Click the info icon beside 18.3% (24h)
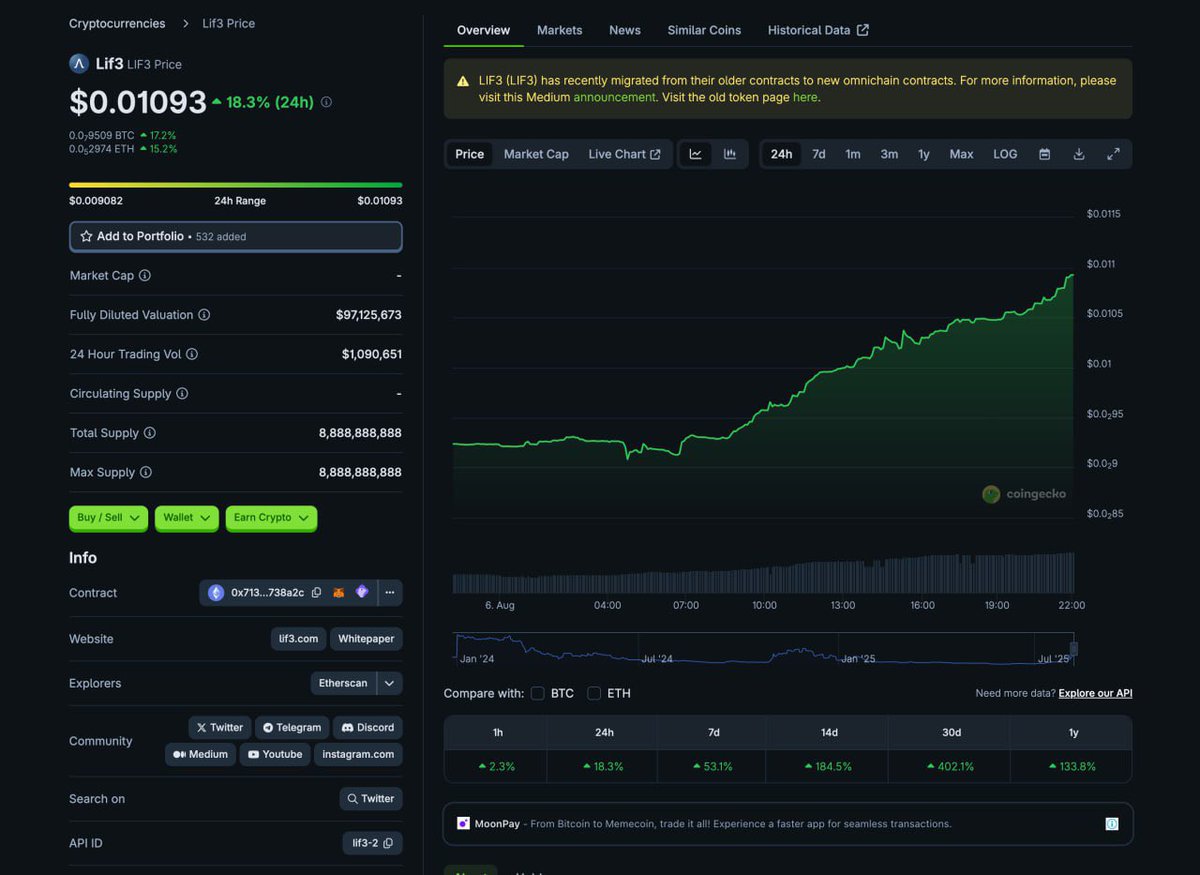This screenshot has height=875, width=1200. click(326, 102)
